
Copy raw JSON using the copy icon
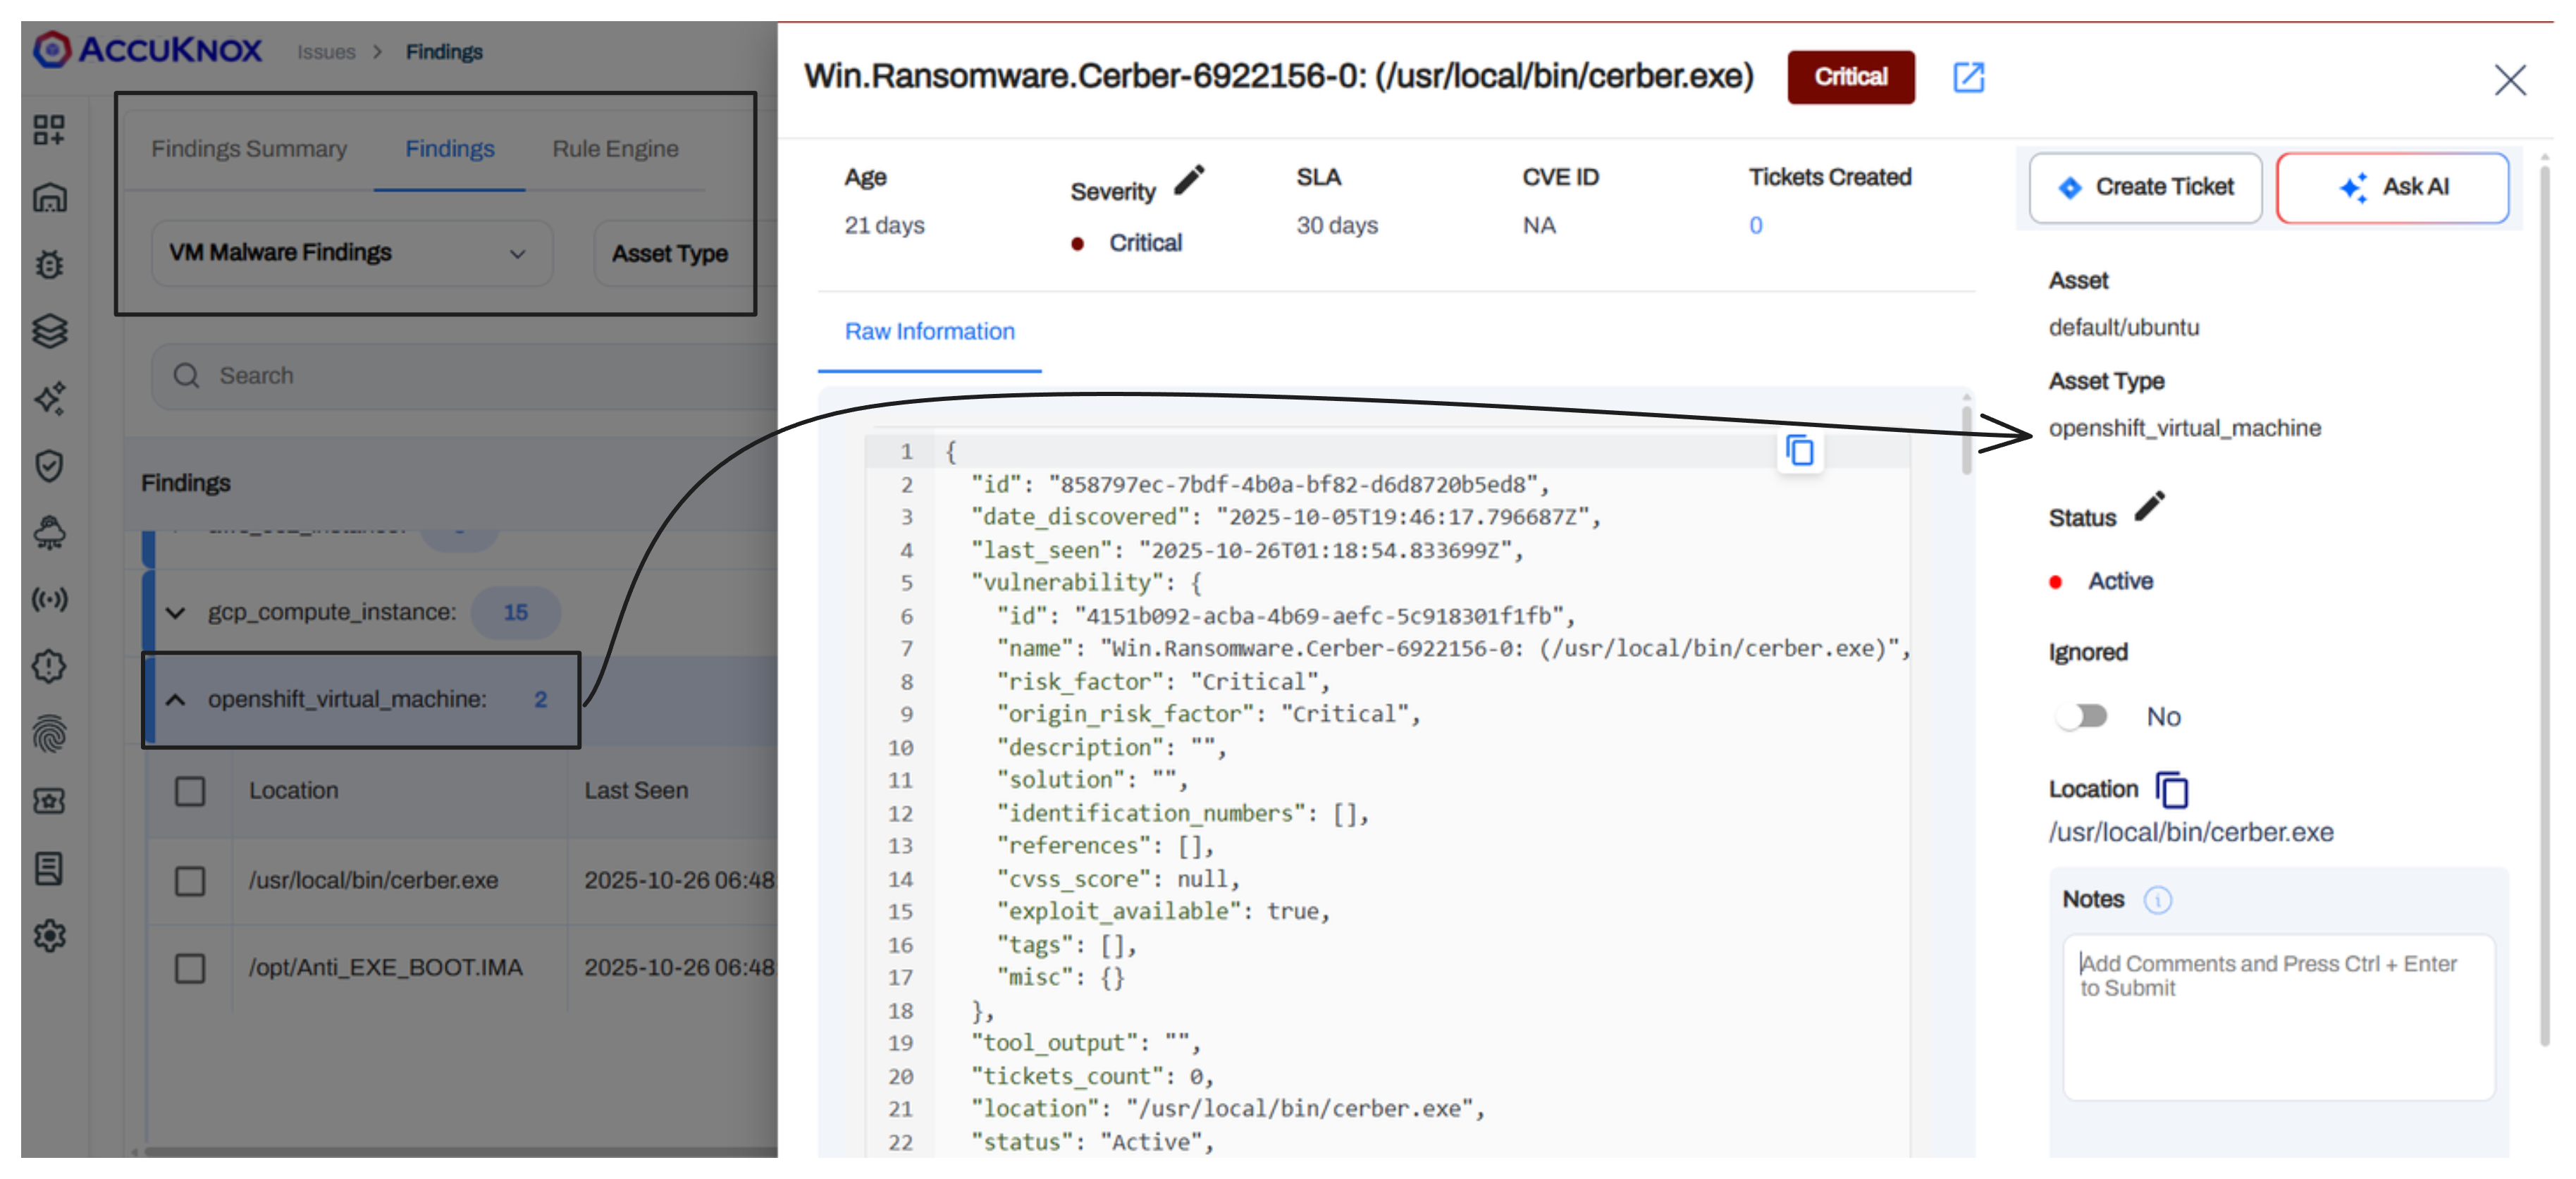(x=1799, y=451)
